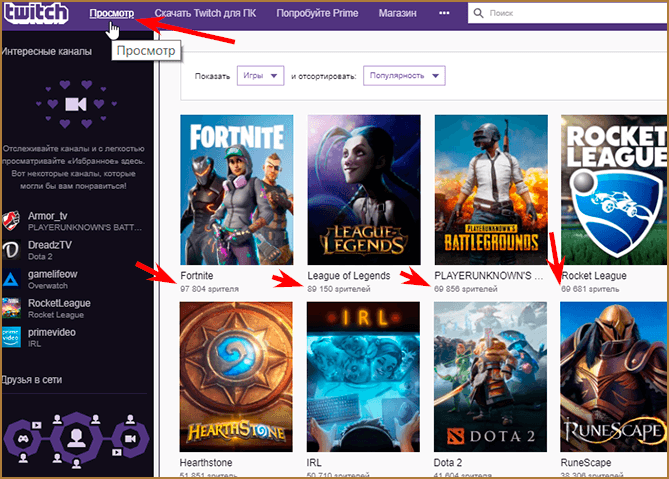This screenshot has height=479, width=669.
Task: Click 'Overwatch' under gamelifeow
Action: click(48, 285)
